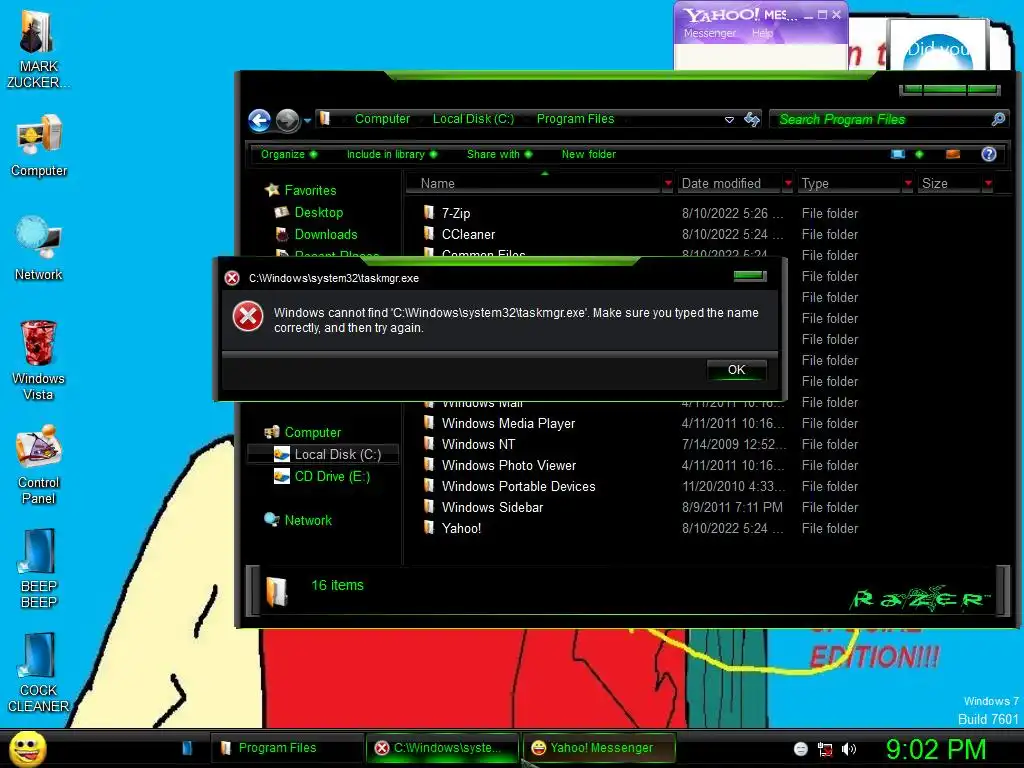
Task: Open the Share with menu
Action: click(x=500, y=154)
